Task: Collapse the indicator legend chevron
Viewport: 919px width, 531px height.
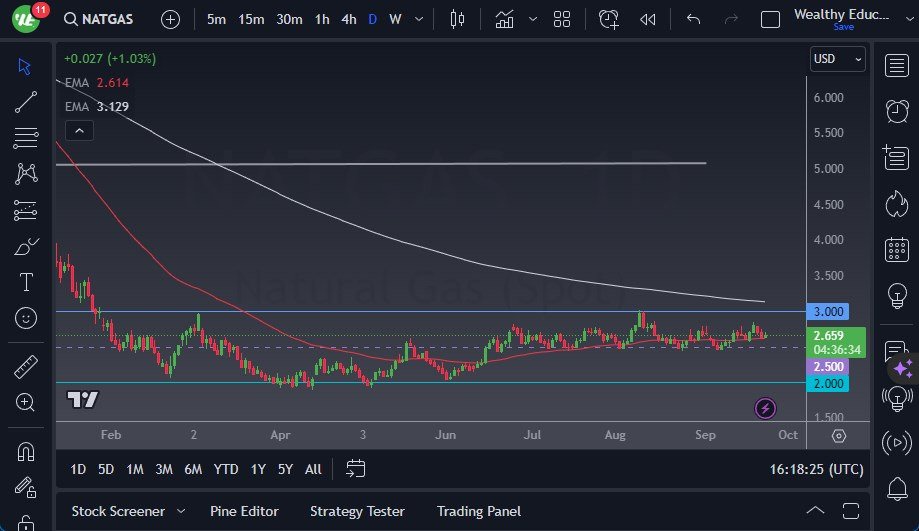Action: click(78, 130)
